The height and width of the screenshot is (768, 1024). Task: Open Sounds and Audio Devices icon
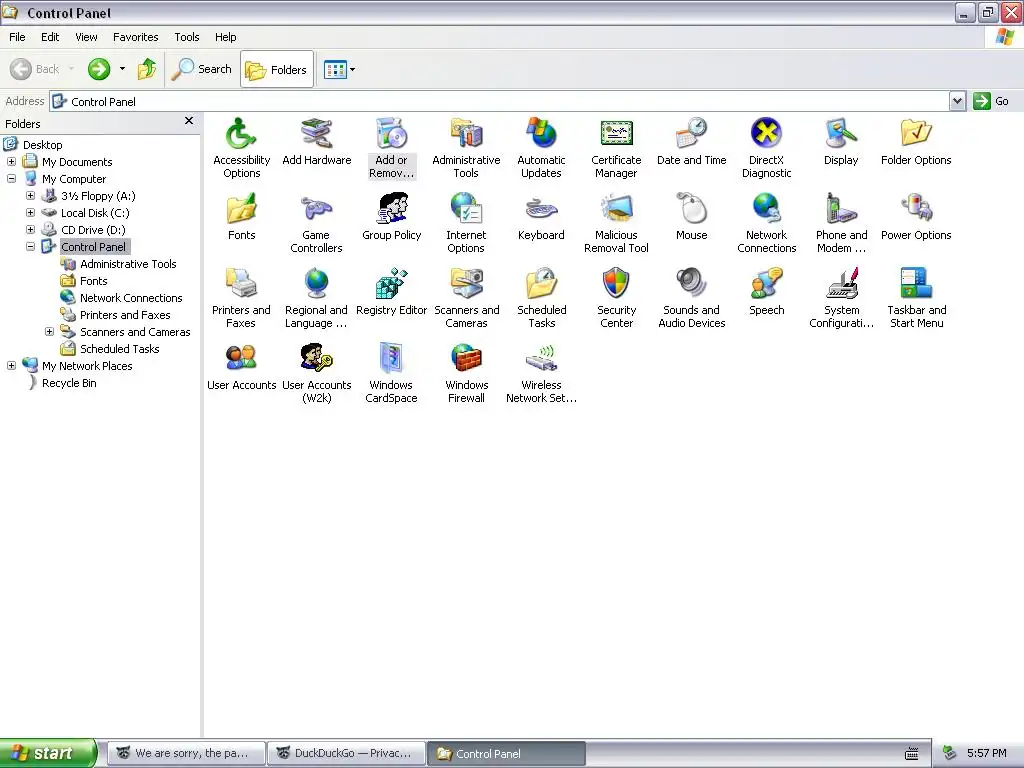[x=692, y=298]
